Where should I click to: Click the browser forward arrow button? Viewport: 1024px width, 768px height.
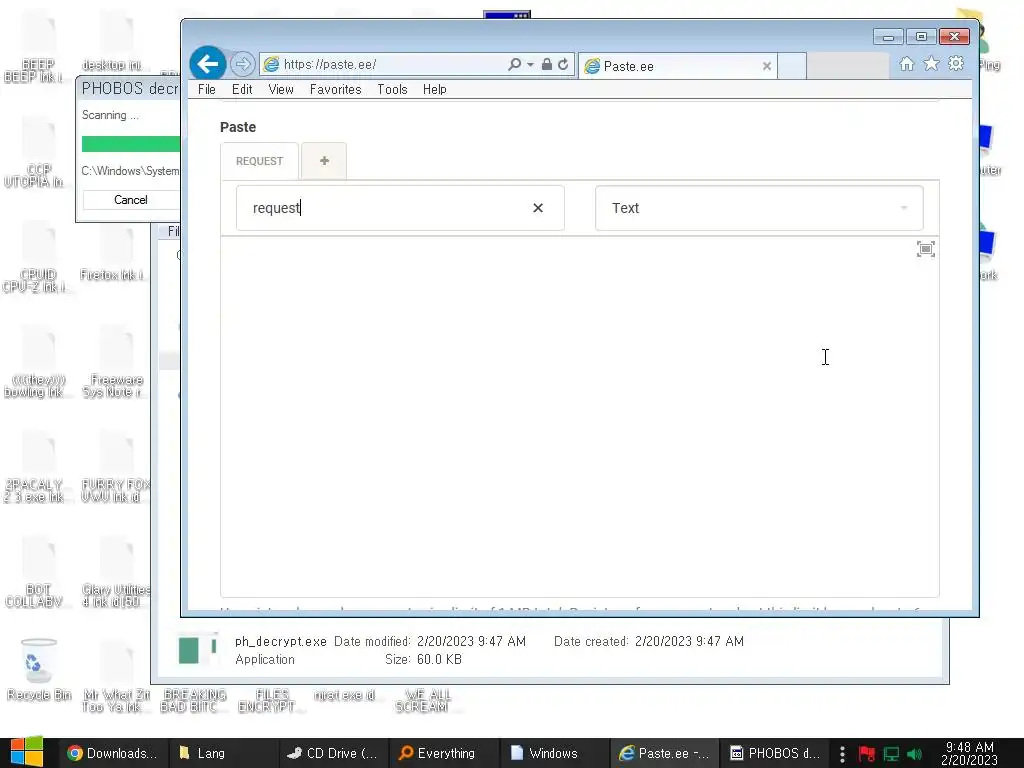(x=242, y=64)
